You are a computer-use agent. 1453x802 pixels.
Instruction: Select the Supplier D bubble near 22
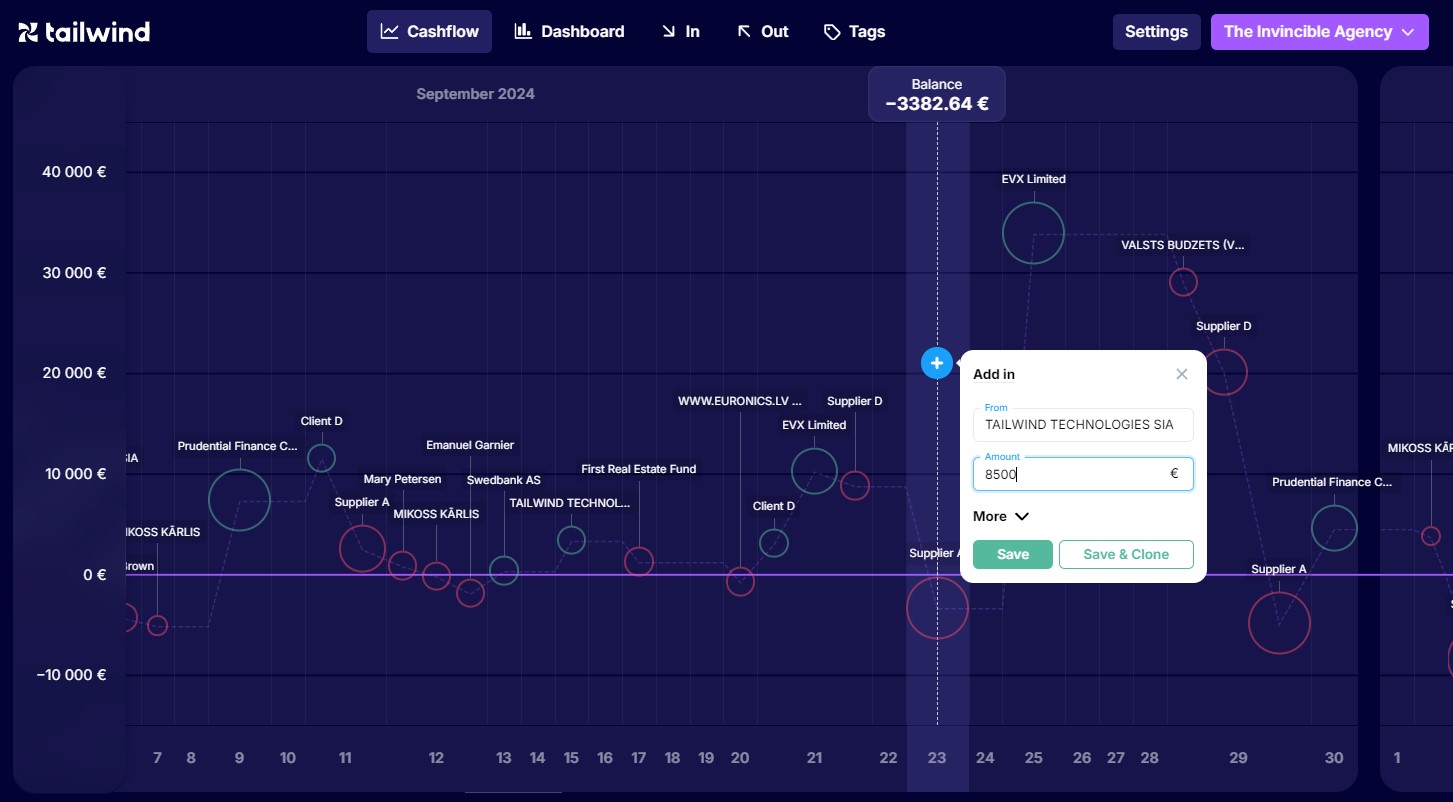point(855,486)
